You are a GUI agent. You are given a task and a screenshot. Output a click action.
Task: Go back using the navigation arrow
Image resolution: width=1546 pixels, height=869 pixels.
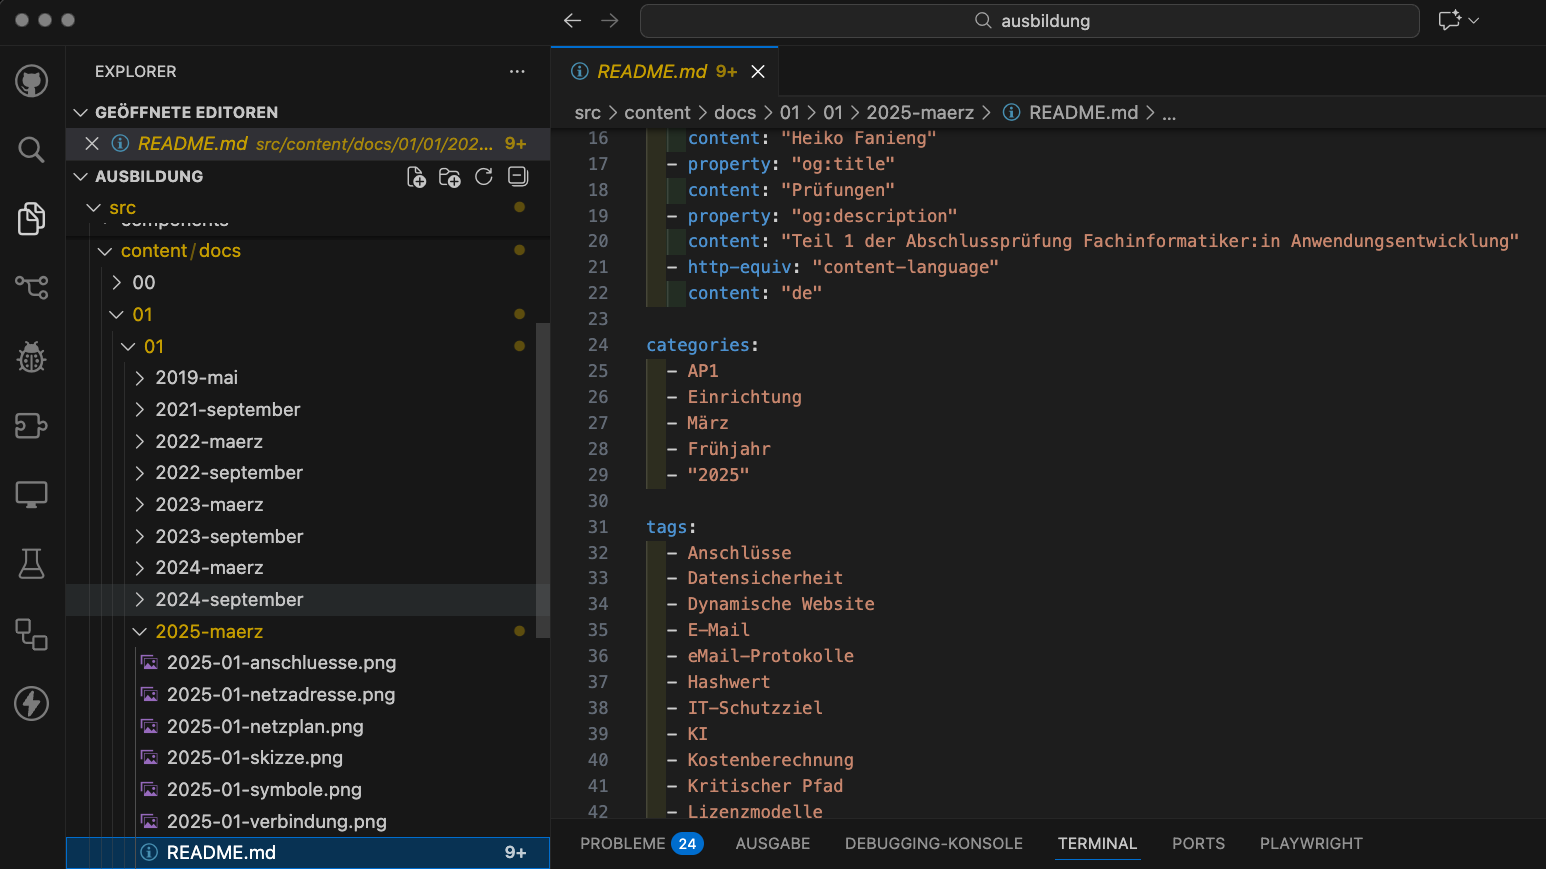573,21
